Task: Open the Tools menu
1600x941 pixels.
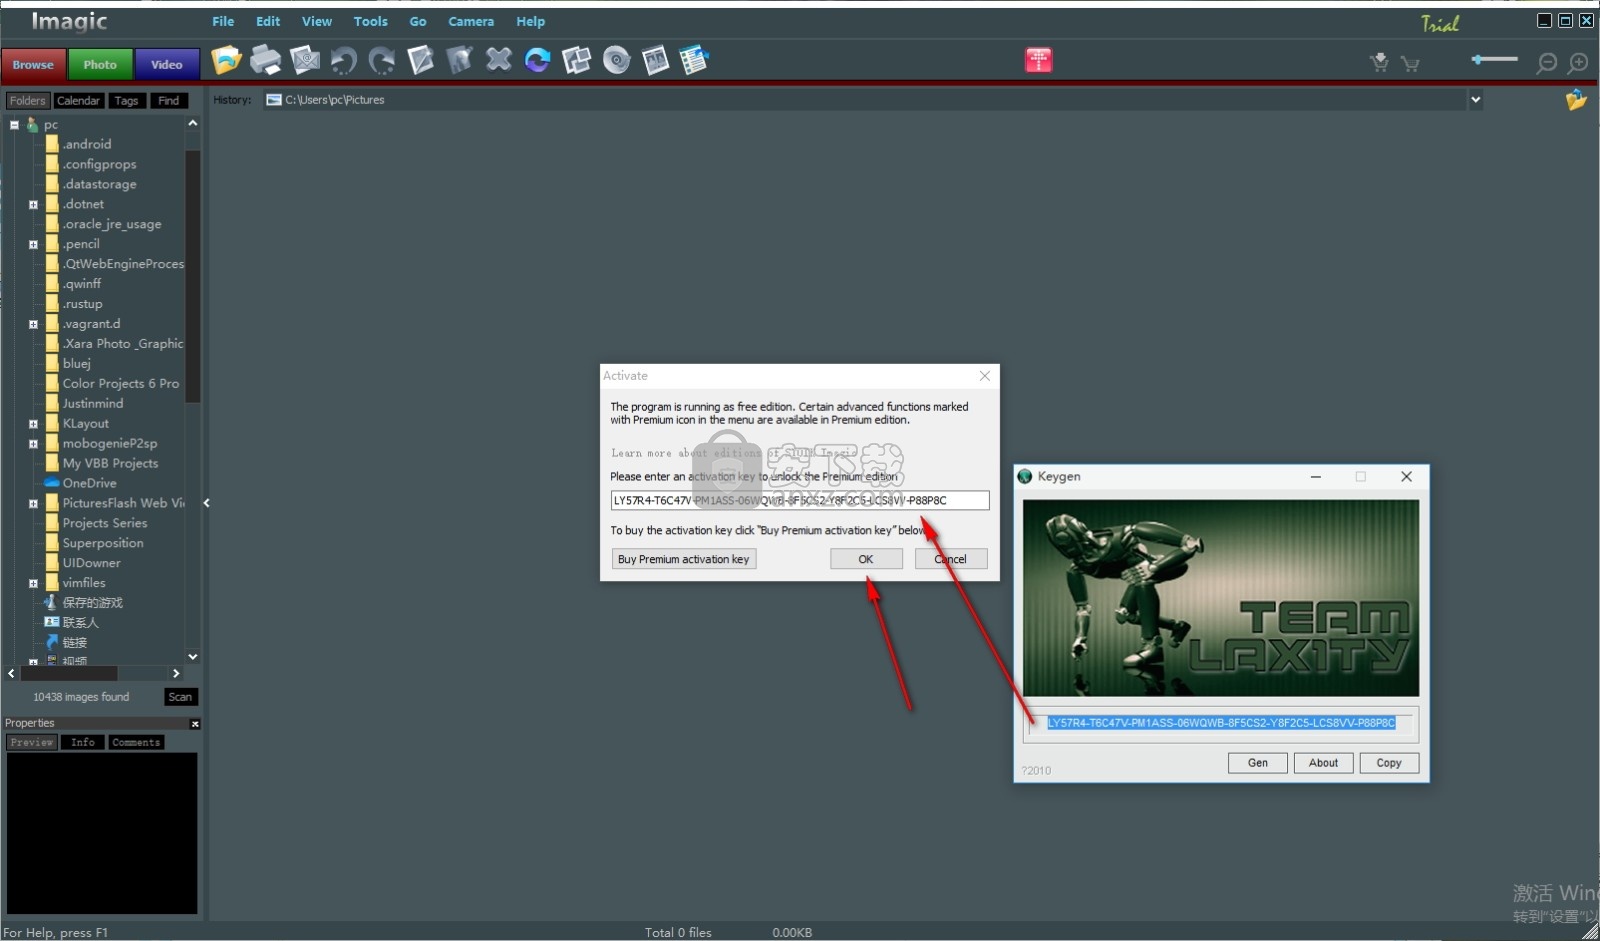Action: tap(370, 21)
